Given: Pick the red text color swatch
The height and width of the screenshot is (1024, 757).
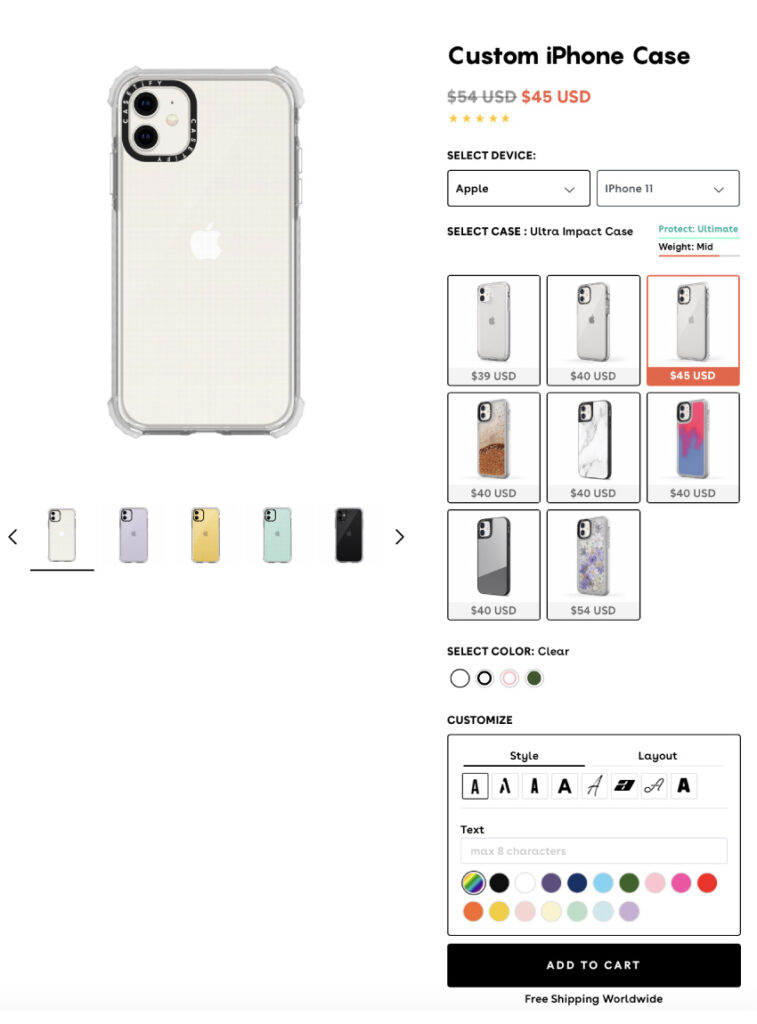Looking at the screenshot, I should [707, 883].
